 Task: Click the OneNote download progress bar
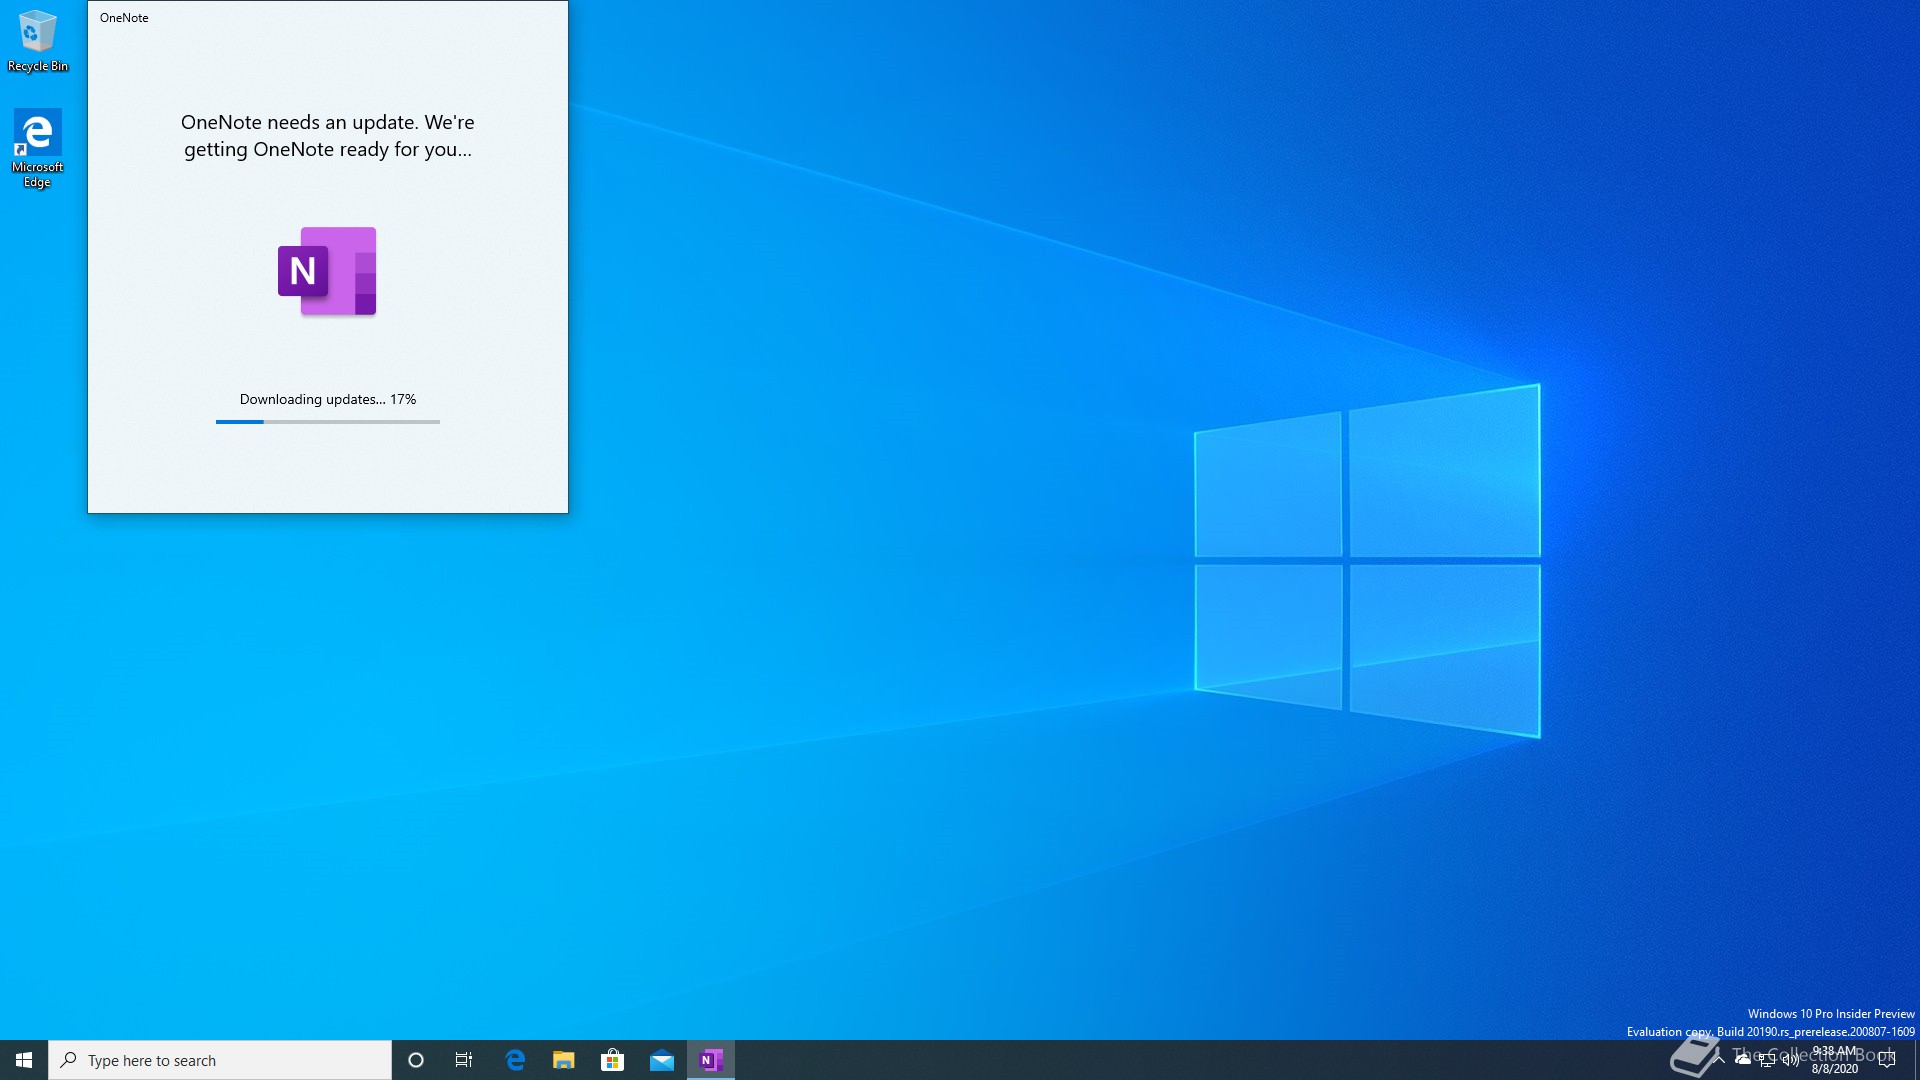328,422
